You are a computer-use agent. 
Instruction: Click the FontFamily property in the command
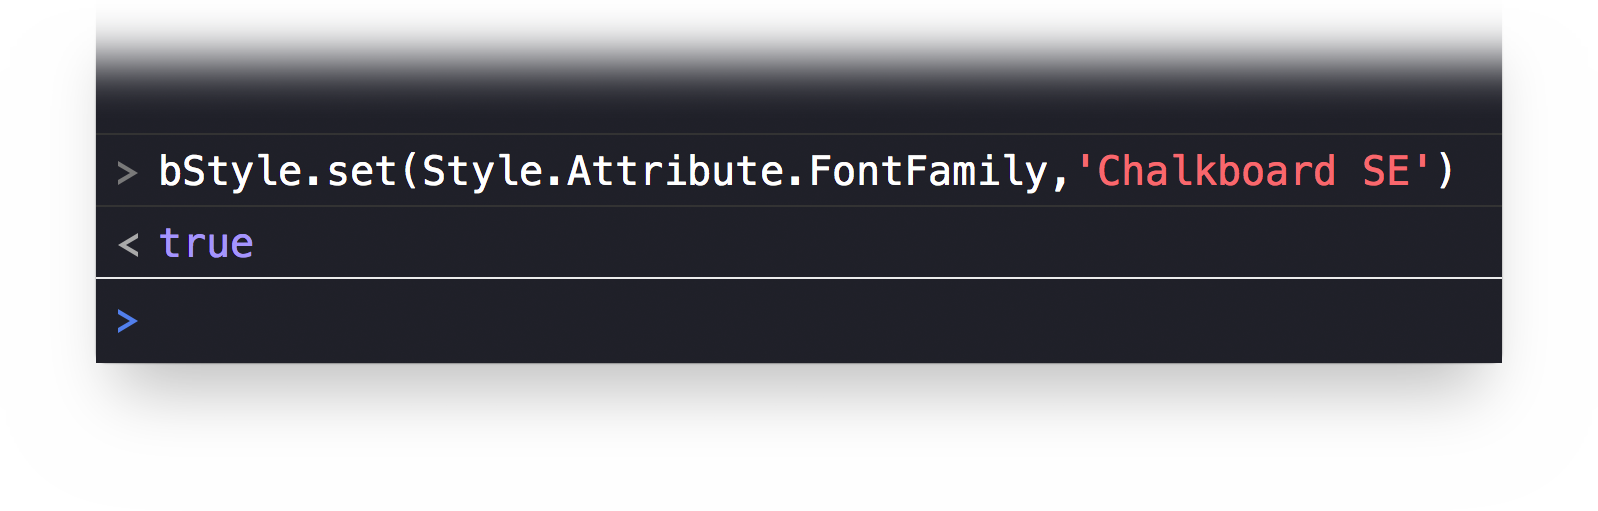(x=927, y=172)
